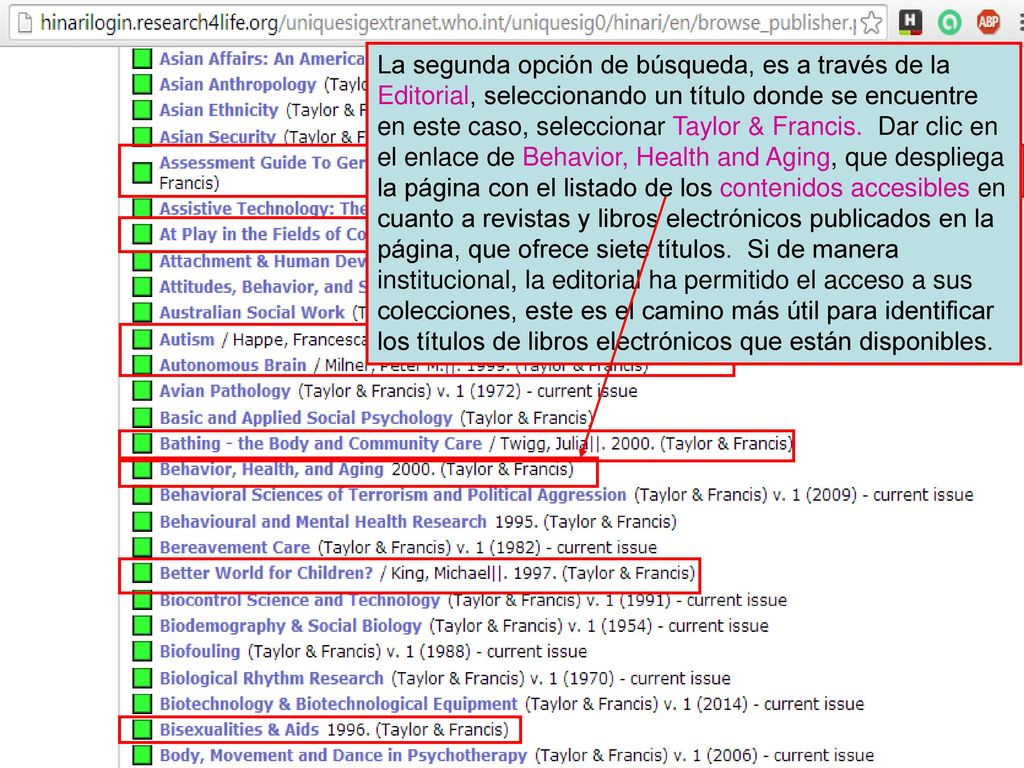Click green square beside Australian Social Work

coord(142,312)
